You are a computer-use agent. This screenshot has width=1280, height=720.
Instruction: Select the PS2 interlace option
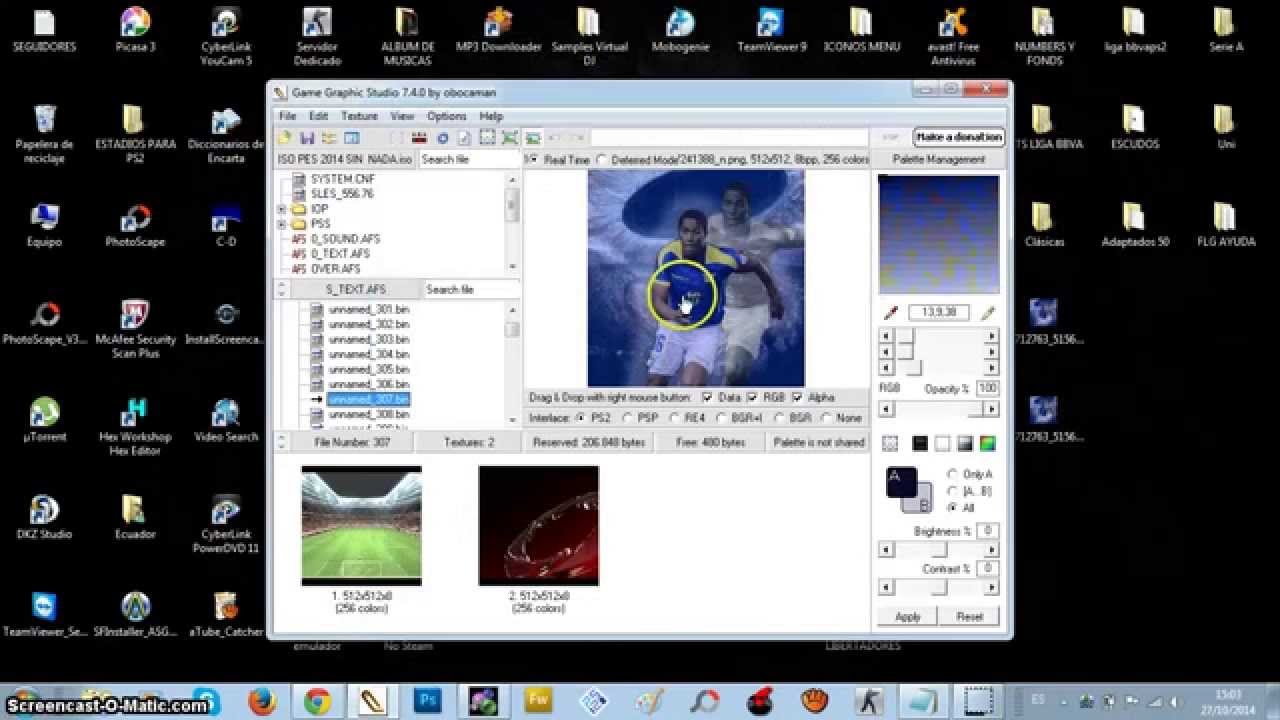[x=581, y=418]
